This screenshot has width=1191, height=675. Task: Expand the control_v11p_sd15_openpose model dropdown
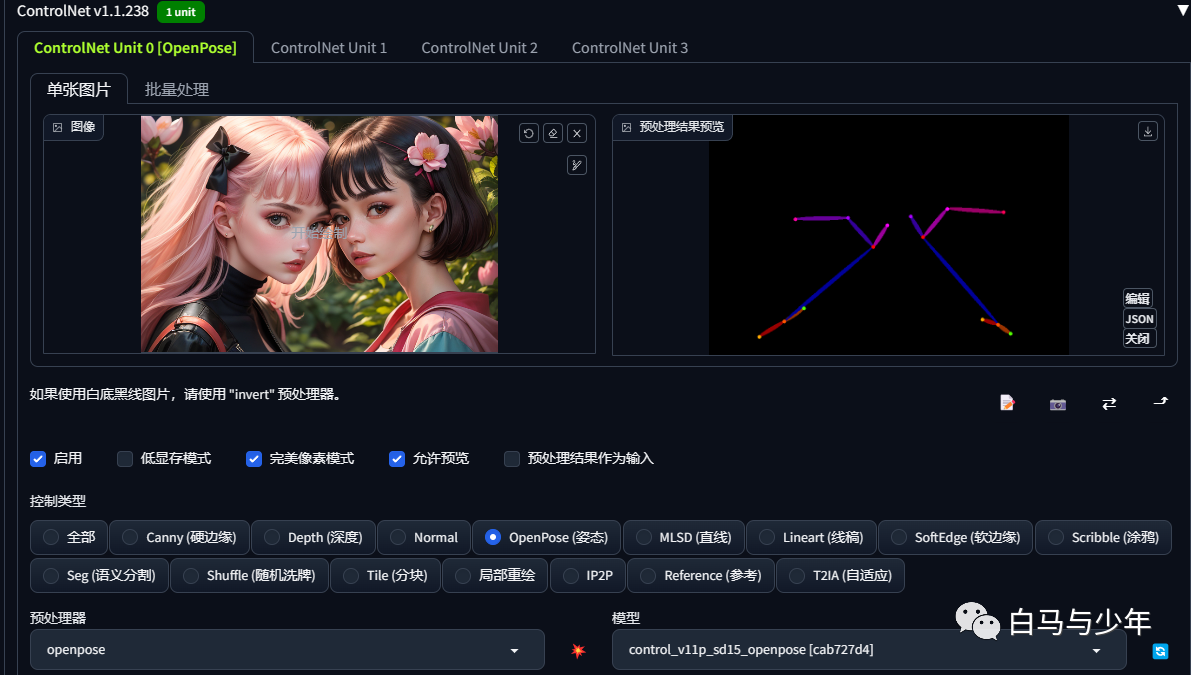[869, 650]
